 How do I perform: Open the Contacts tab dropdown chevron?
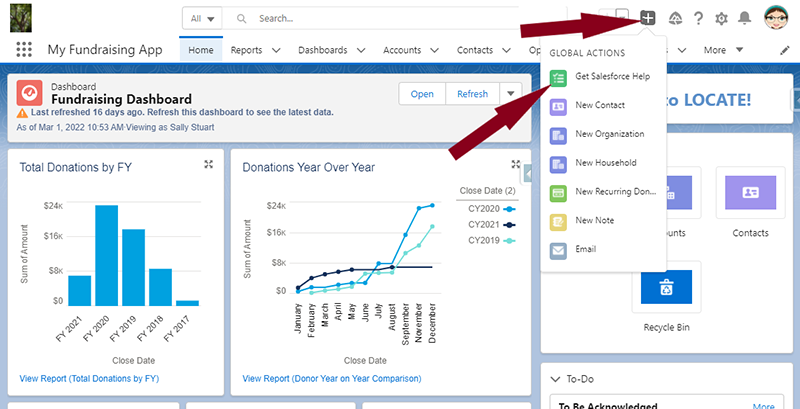506,50
